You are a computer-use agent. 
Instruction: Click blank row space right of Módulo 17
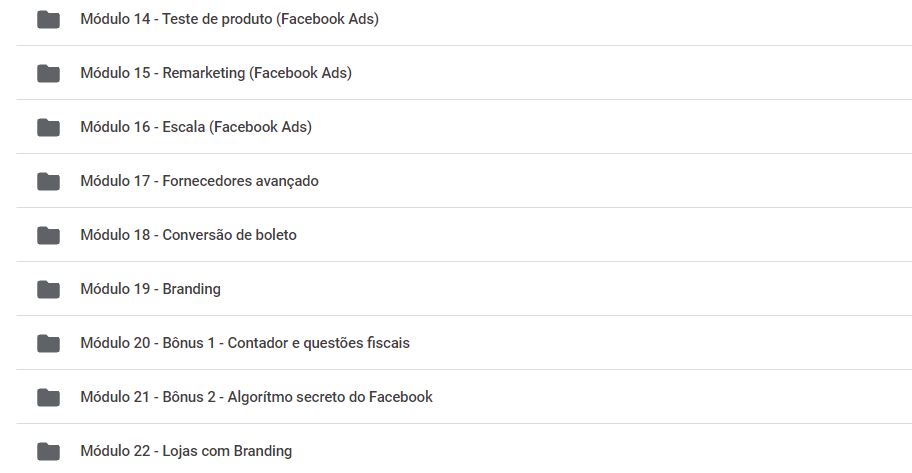coord(614,181)
